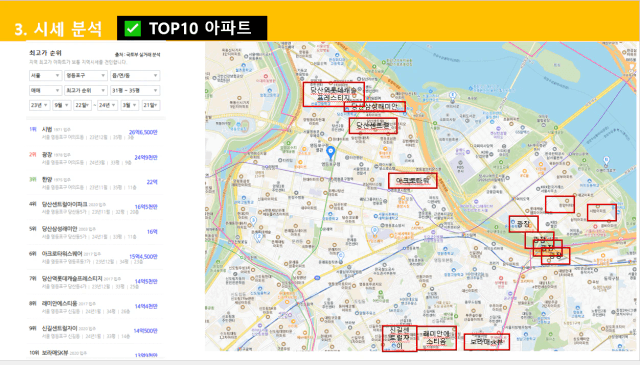The height and width of the screenshot is (365, 640).
Task: Open the 3월 end month dropdown
Action: point(129,105)
